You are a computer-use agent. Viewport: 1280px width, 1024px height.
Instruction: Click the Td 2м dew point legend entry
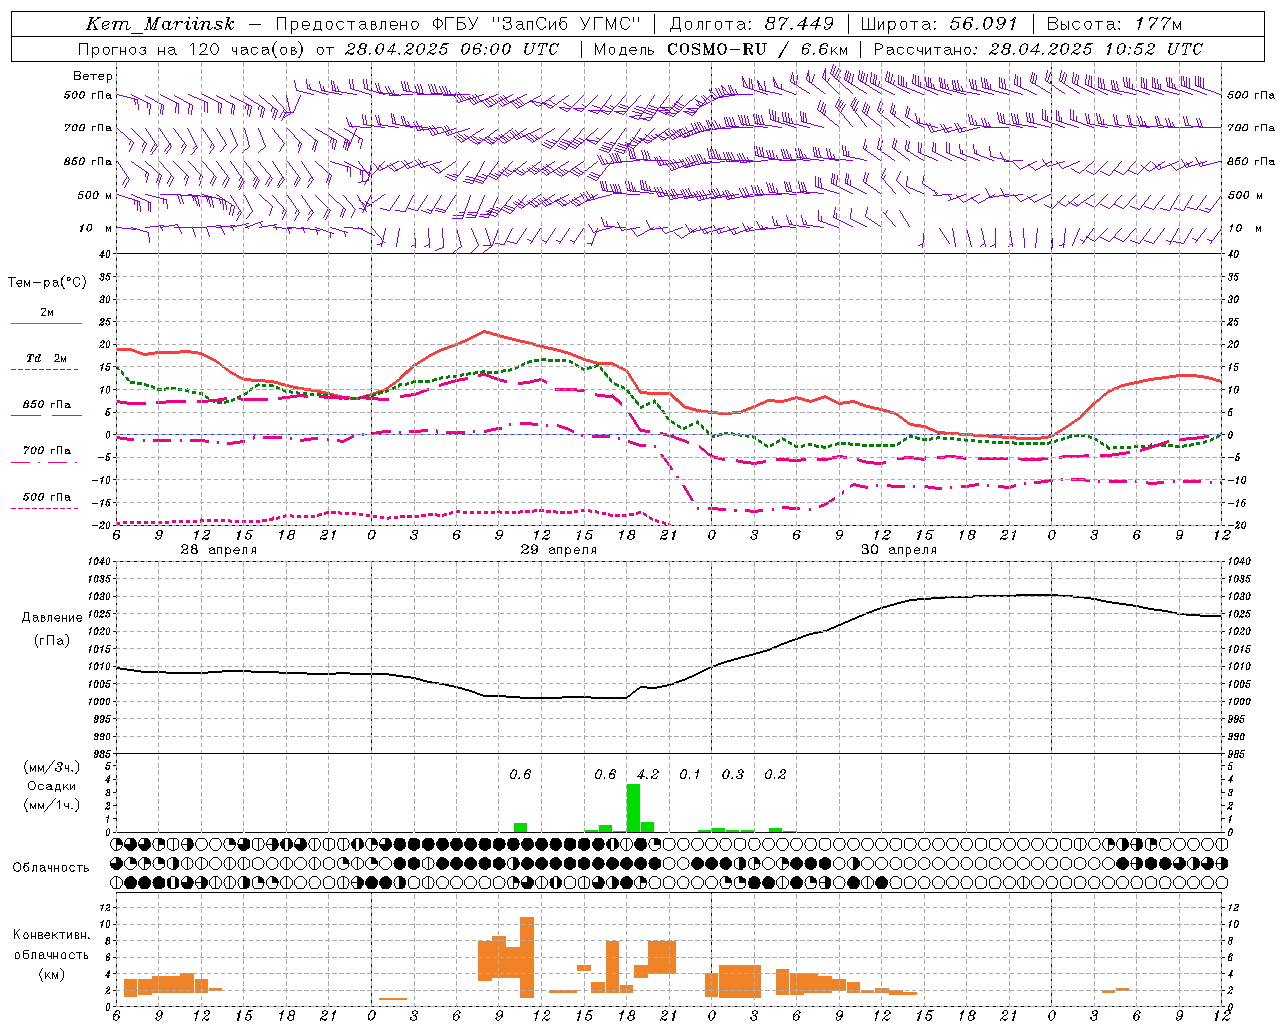point(47,358)
